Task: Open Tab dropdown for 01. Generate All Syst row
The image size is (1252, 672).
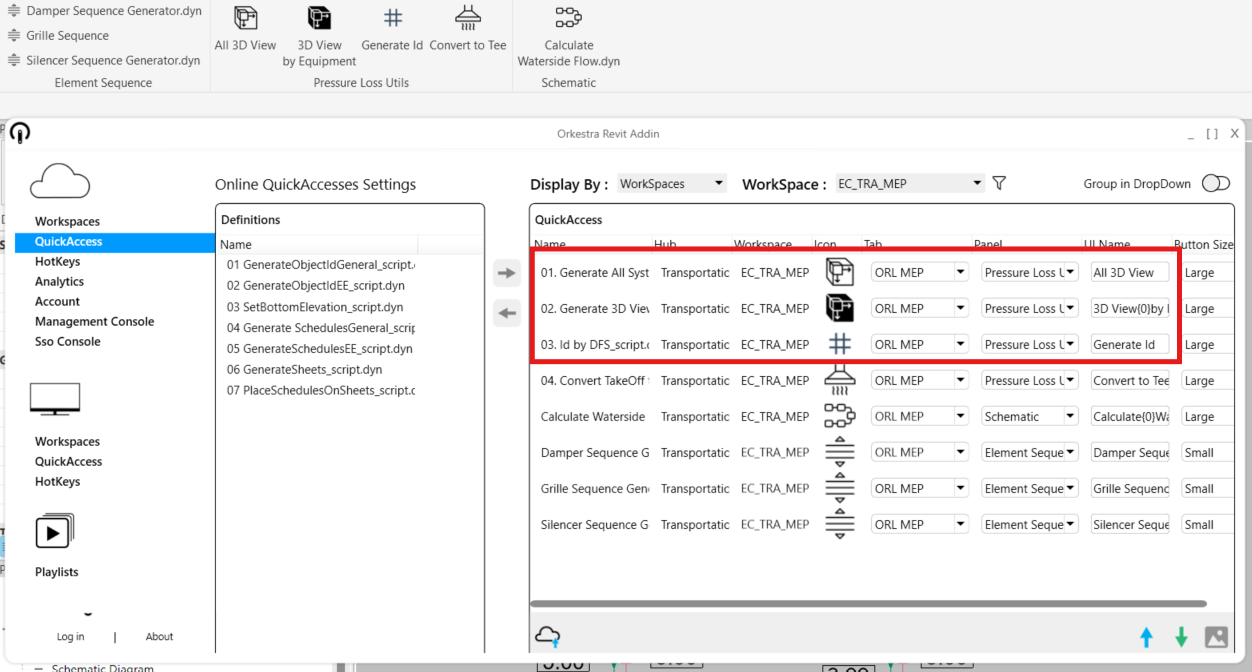Action: click(920, 272)
